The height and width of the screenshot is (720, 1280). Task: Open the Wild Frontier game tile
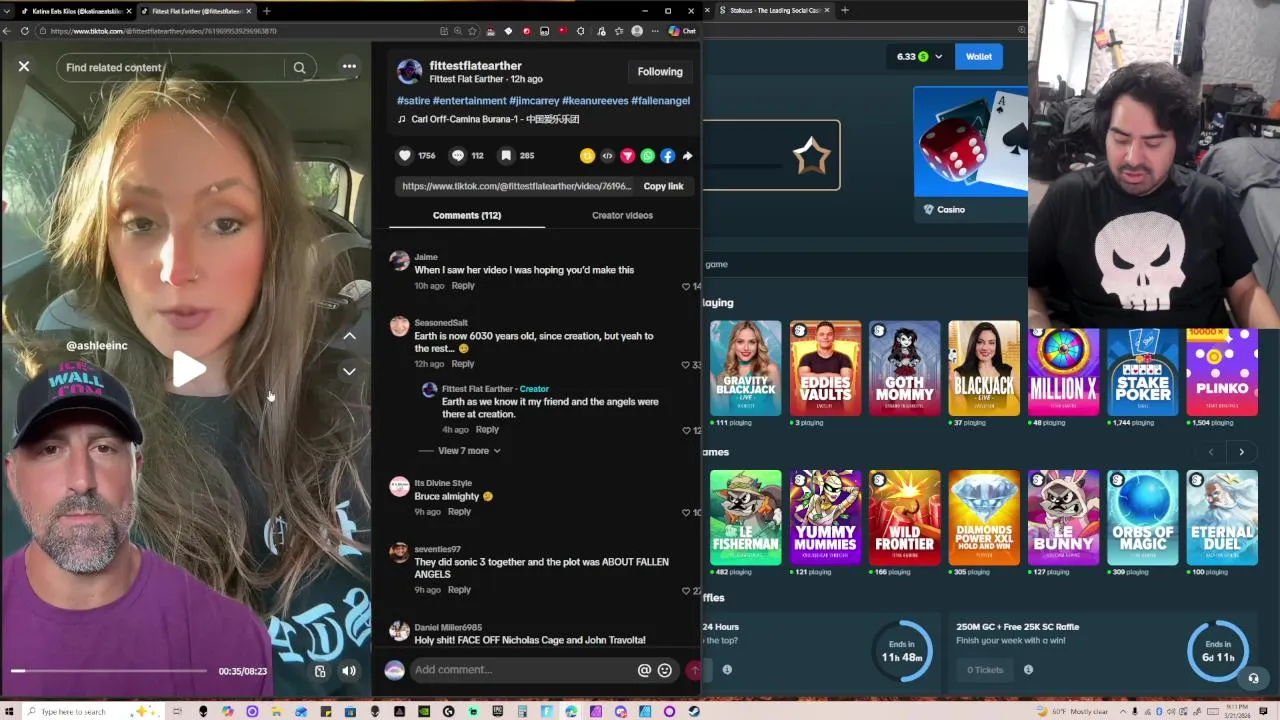(904, 517)
